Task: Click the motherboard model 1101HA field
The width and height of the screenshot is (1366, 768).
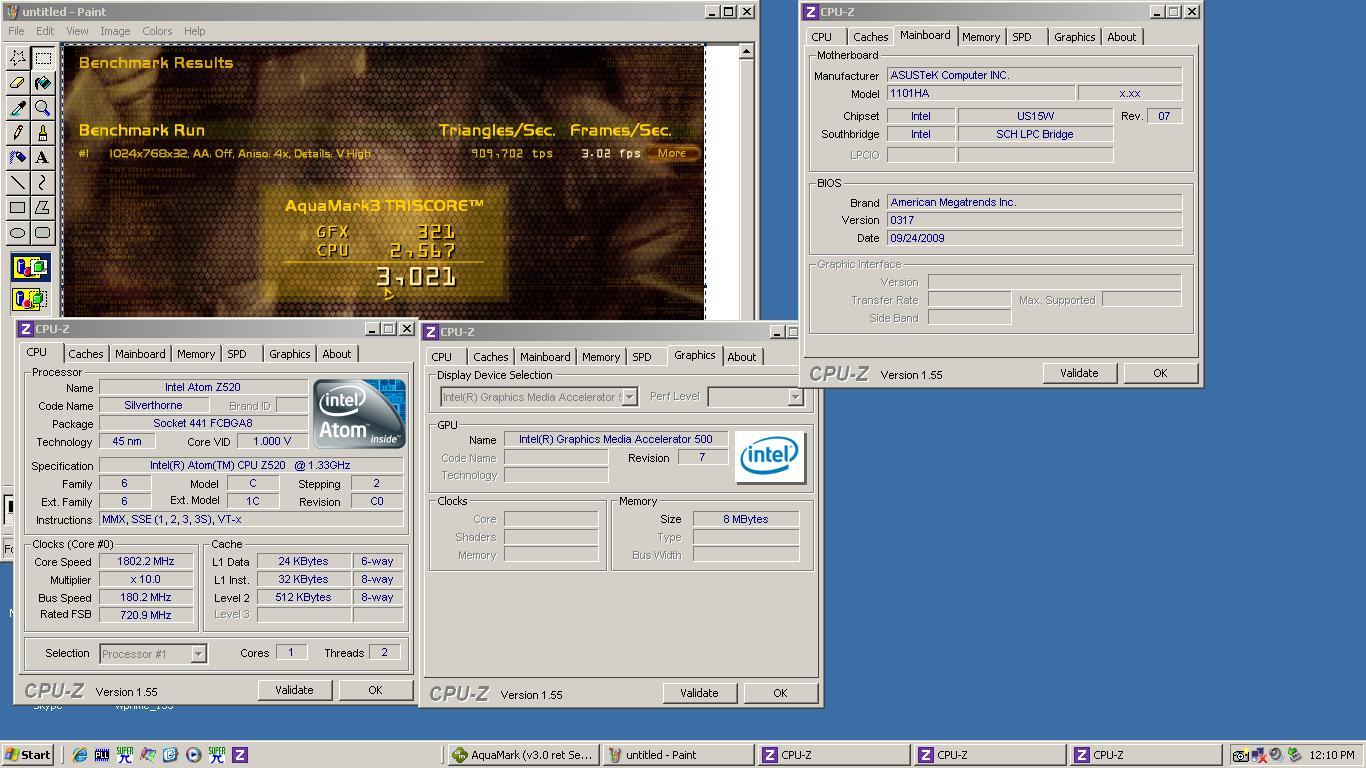Action: (x=981, y=93)
